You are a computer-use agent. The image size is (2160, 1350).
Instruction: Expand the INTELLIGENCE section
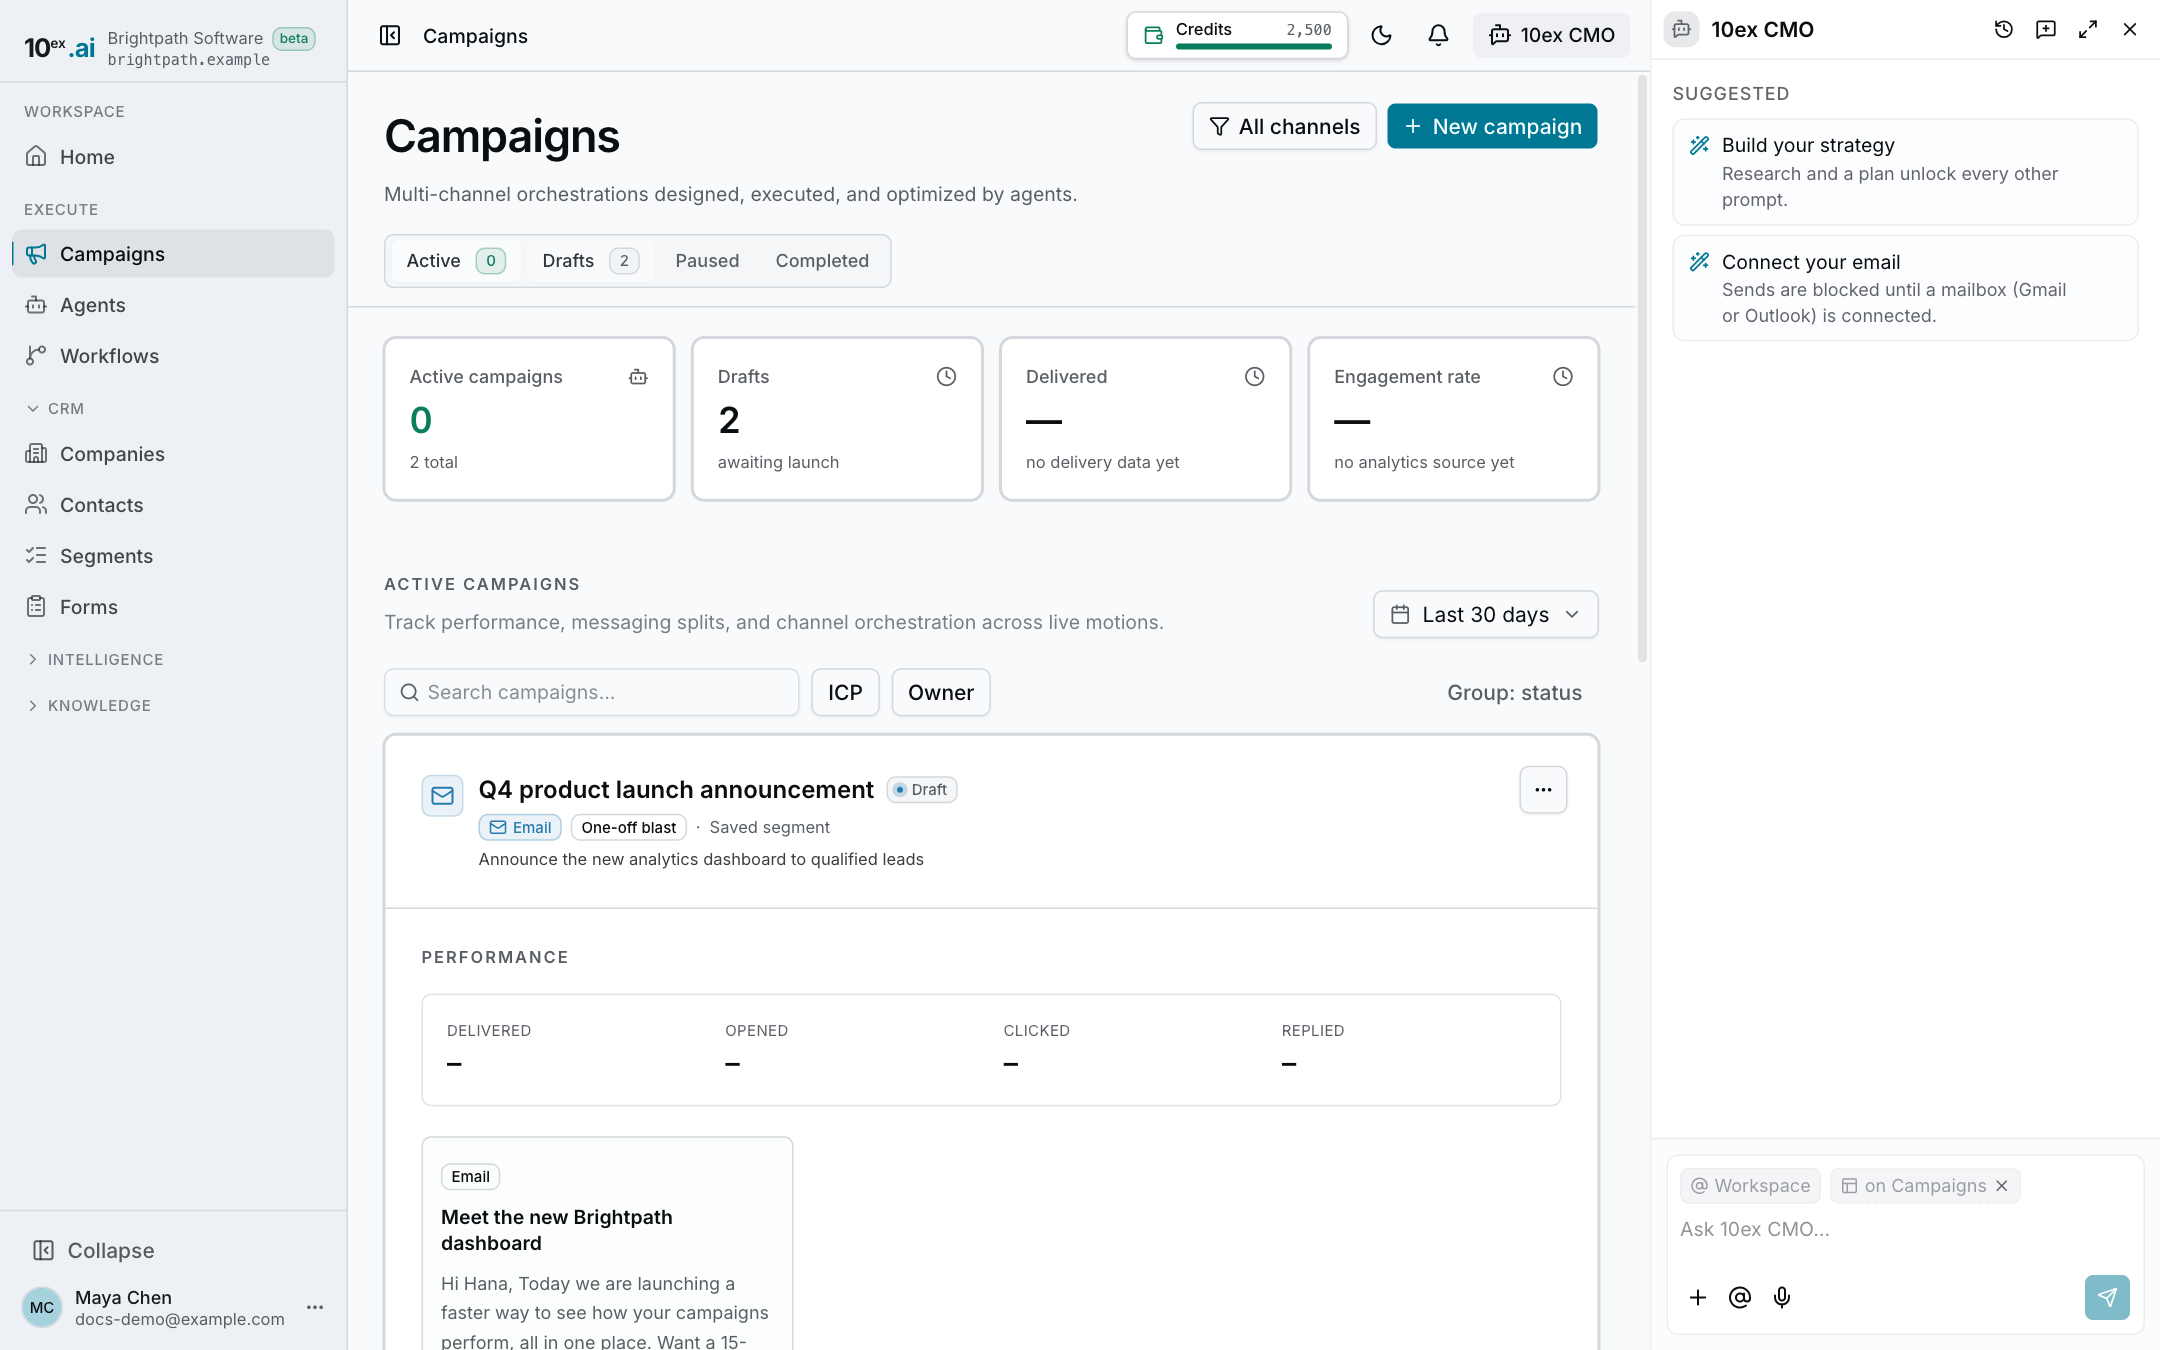95,659
